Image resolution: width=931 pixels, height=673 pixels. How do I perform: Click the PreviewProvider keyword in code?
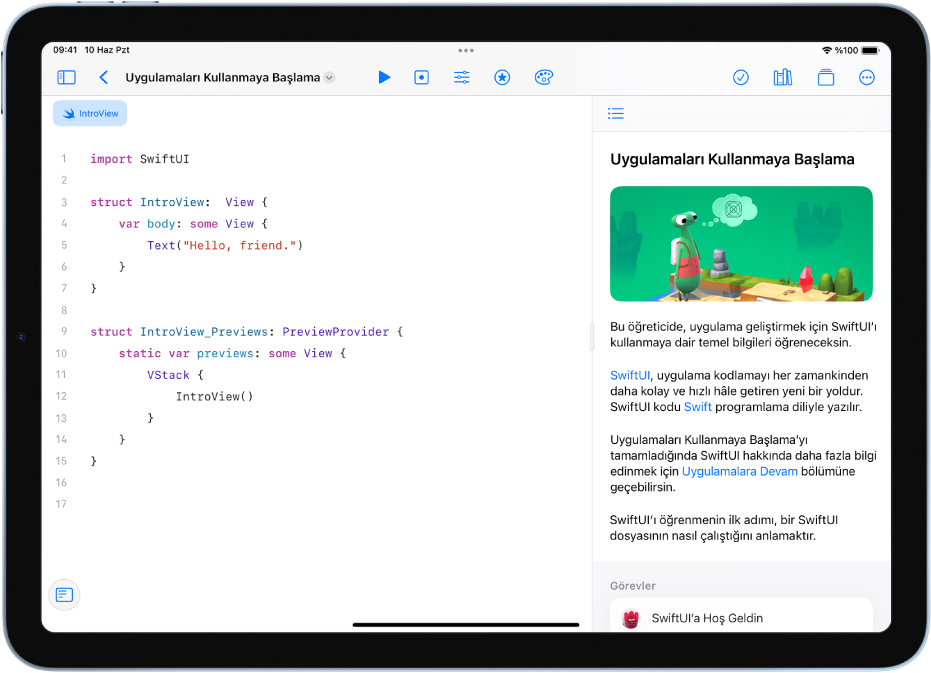tap(335, 332)
